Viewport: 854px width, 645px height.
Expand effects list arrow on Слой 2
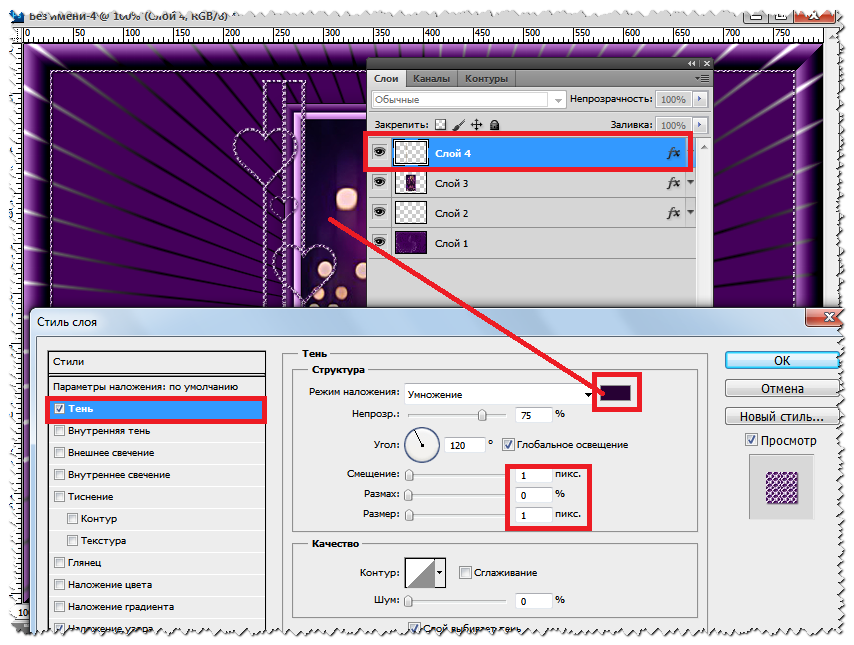tap(691, 212)
